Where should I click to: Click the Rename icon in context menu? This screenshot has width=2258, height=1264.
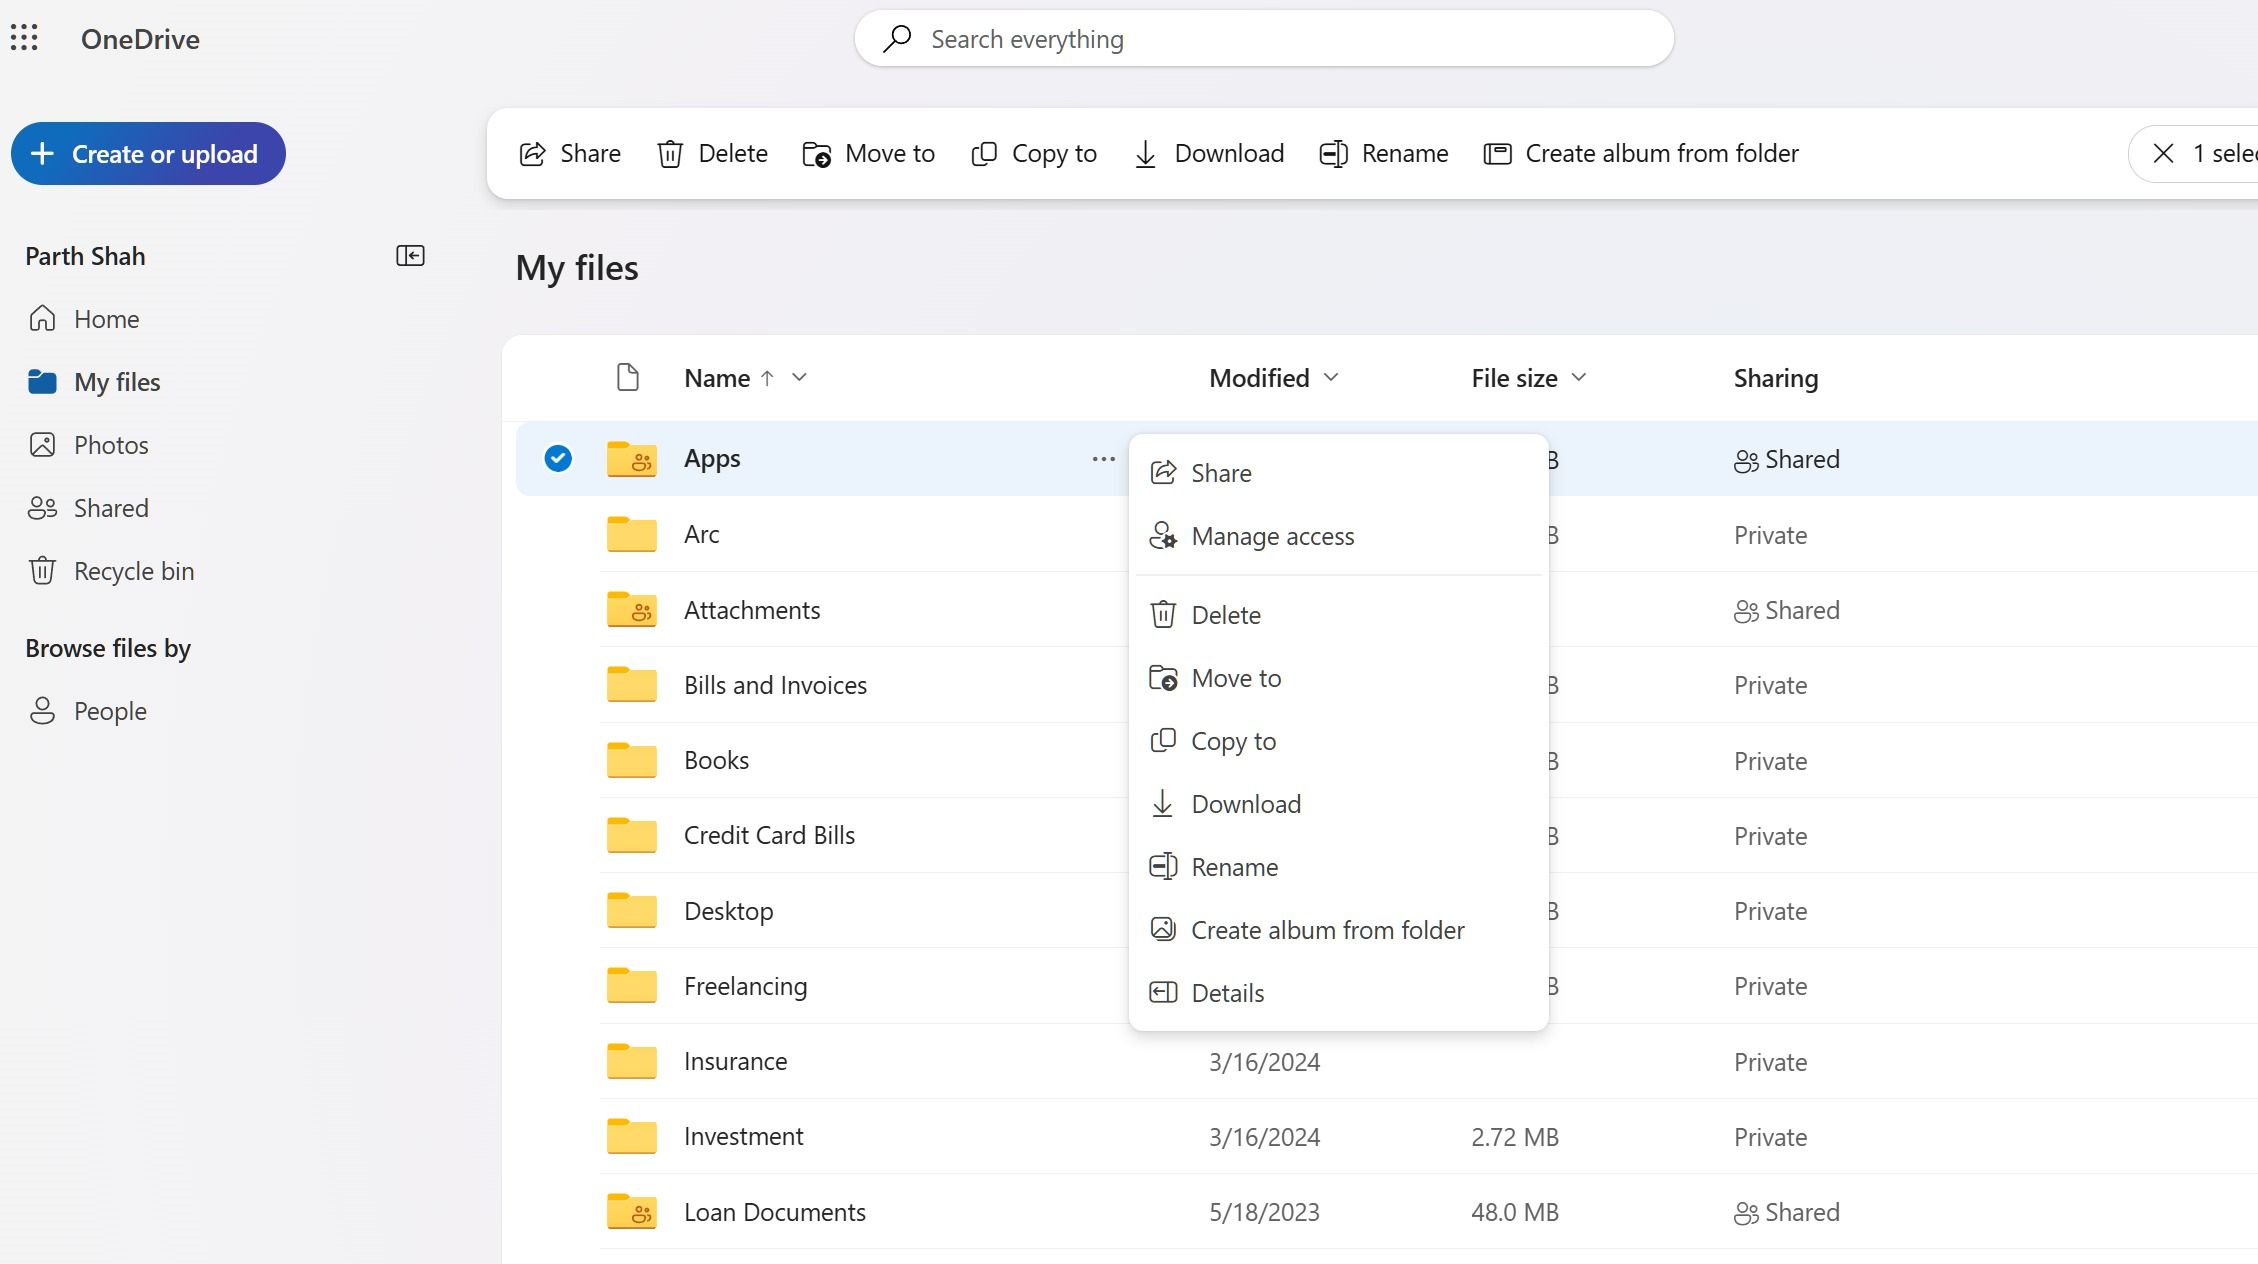coord(1163,867)
